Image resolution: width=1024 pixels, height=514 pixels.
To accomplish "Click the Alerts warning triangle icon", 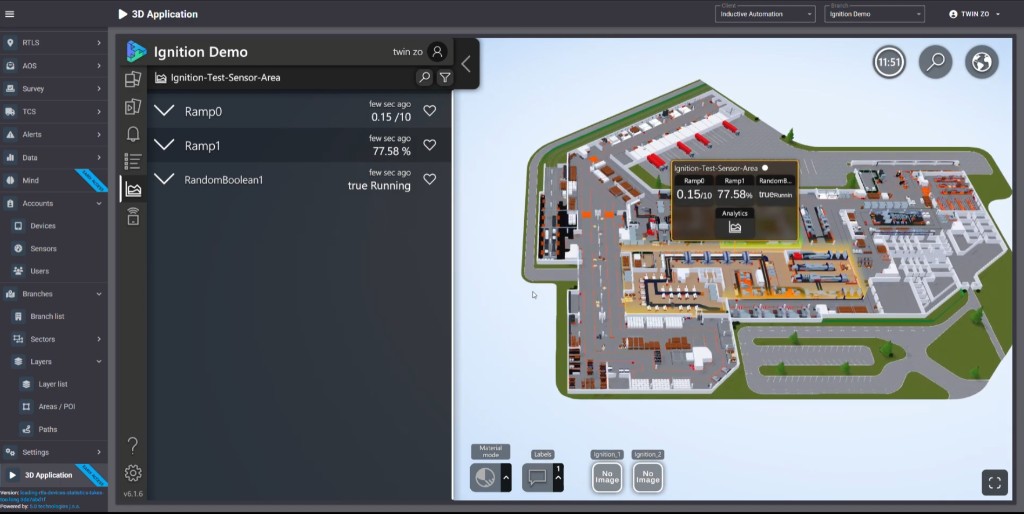I will [x=10, y=135].
